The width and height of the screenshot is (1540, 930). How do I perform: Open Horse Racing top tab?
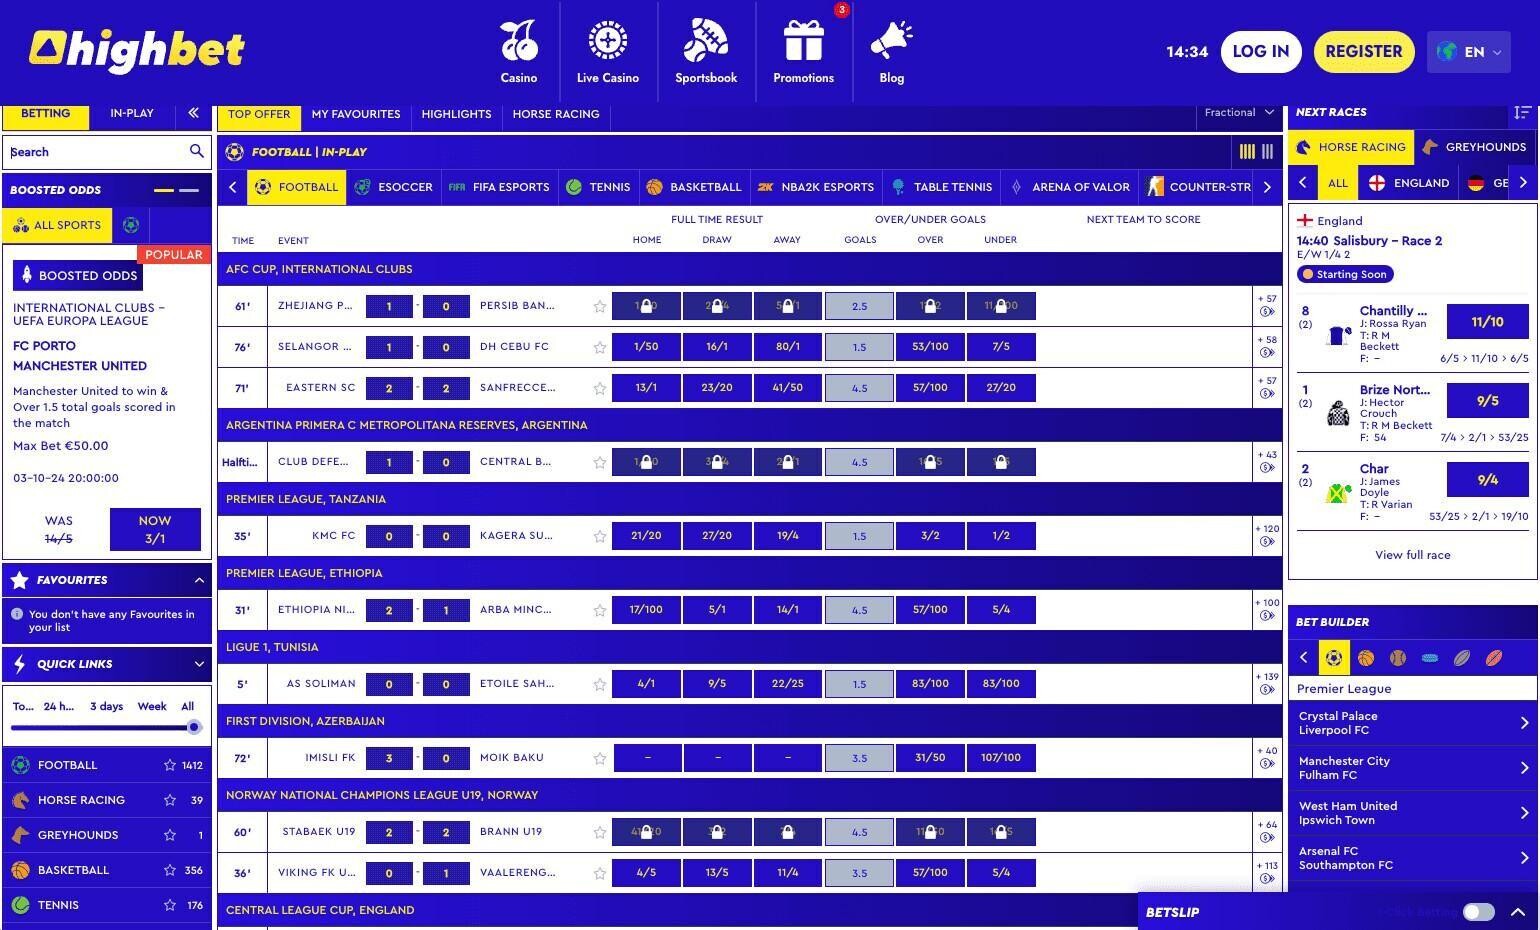point(556,114)
